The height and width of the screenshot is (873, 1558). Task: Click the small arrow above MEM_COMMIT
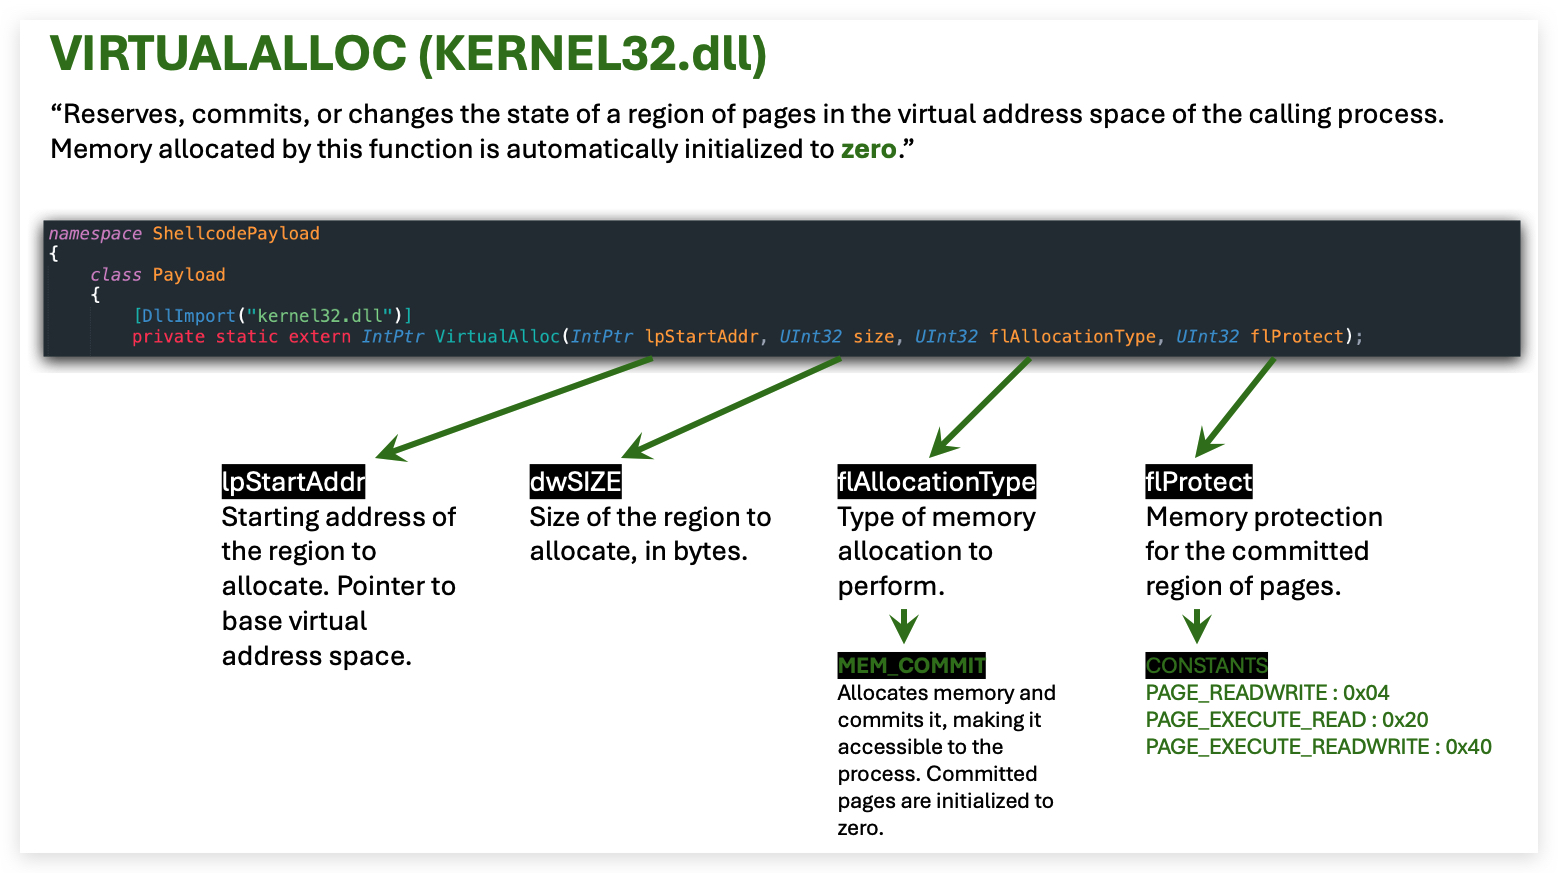[x=904, y=626]
